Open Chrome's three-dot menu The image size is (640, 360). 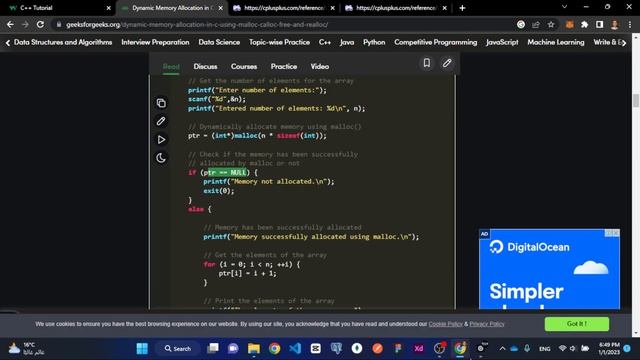(x=630, y=24)
